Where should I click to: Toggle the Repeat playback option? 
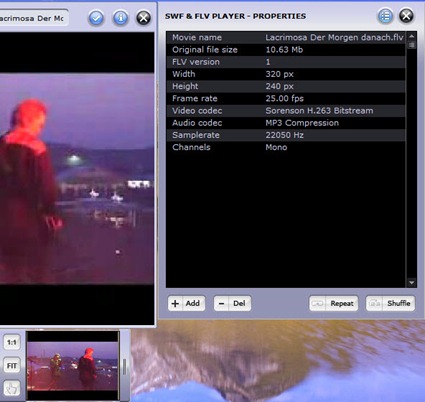(334, 303)
